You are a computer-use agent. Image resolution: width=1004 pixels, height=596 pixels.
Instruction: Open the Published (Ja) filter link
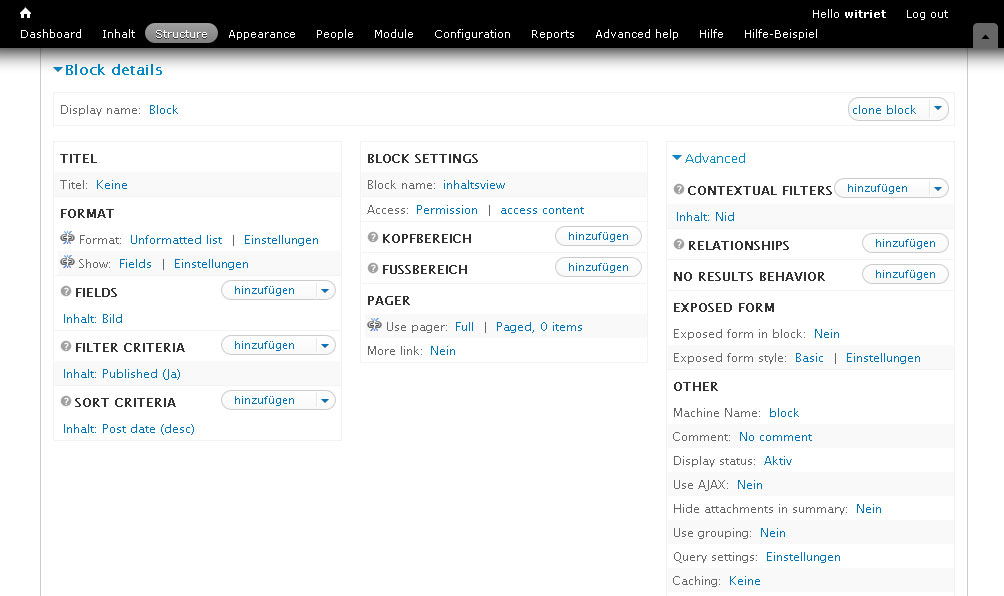tap(141, 374)
